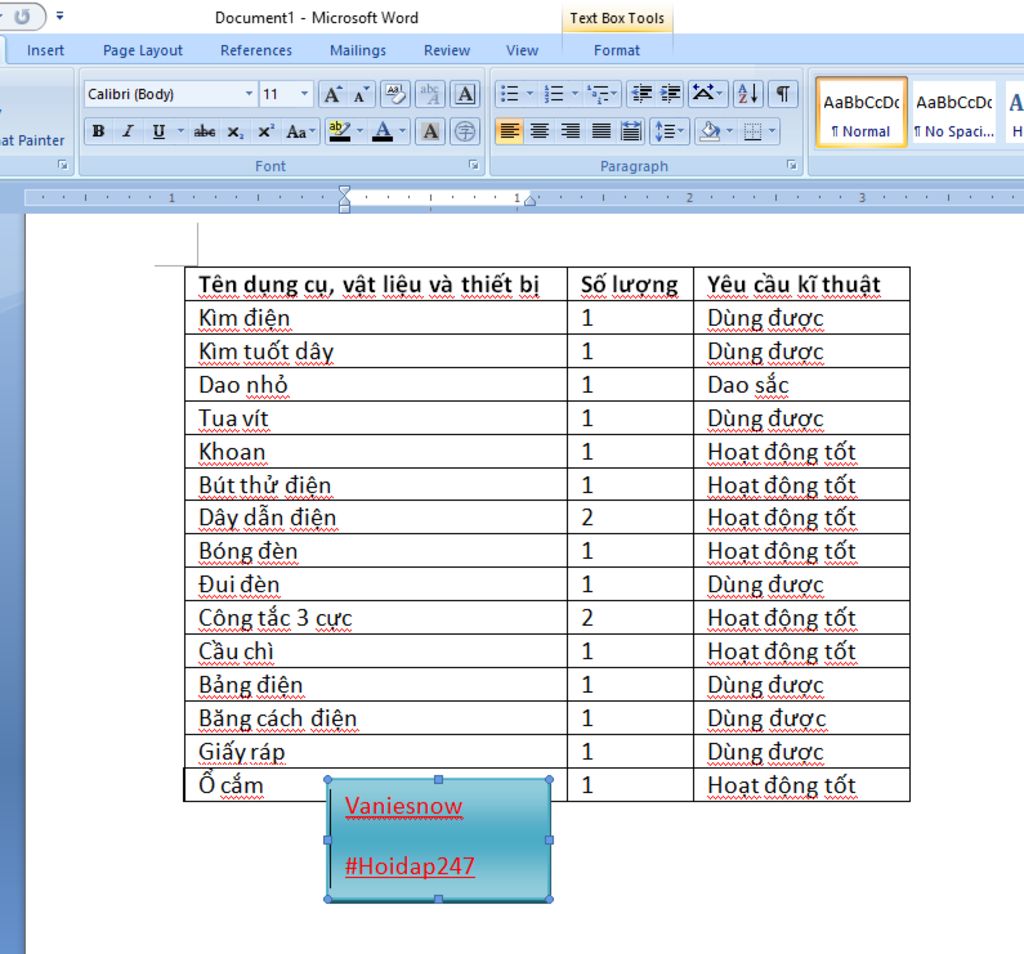The height and width of the screenshot is (954, 1024).
Task: Align text right
Action: click(570, 131)
